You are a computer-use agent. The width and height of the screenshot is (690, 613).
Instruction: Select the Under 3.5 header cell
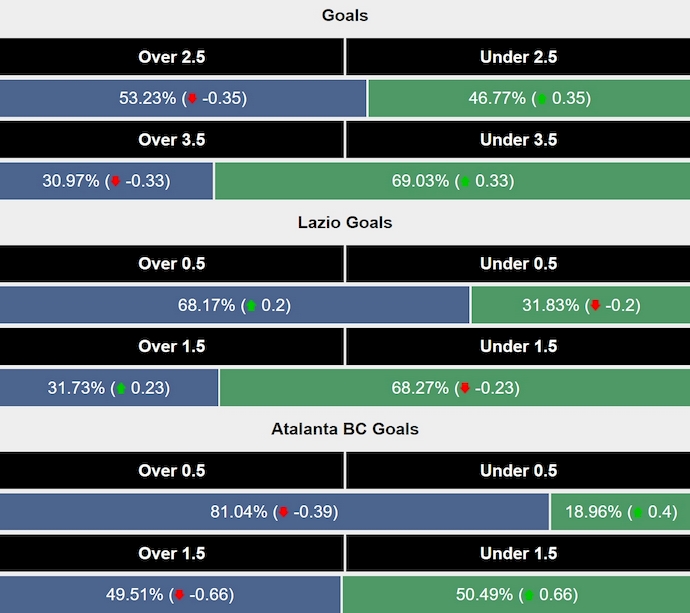(518, 140)
